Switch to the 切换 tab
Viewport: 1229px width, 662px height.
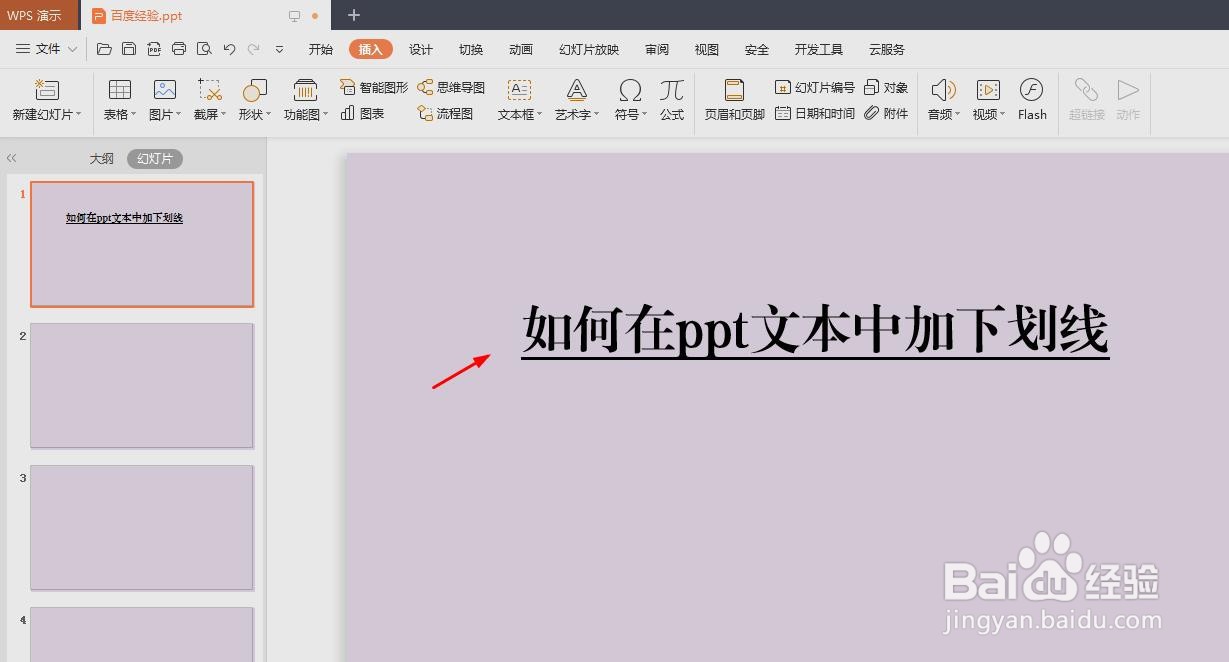click(x=471, y=49)
